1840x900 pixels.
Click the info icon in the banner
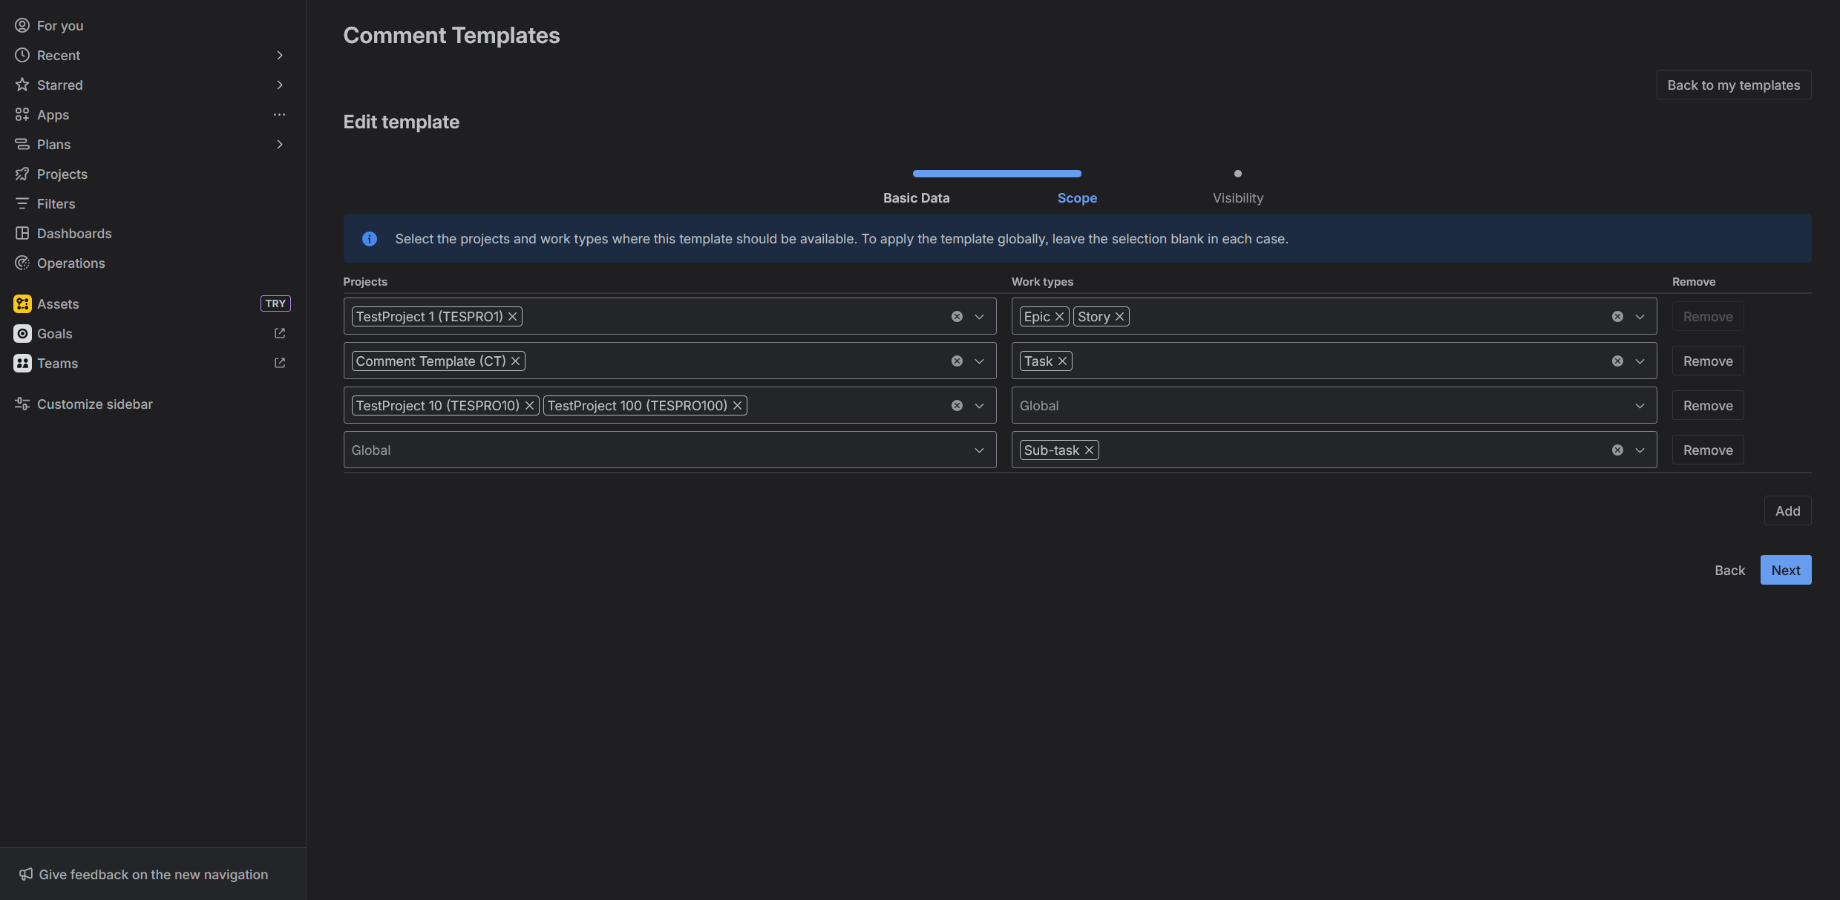[369, 238]
